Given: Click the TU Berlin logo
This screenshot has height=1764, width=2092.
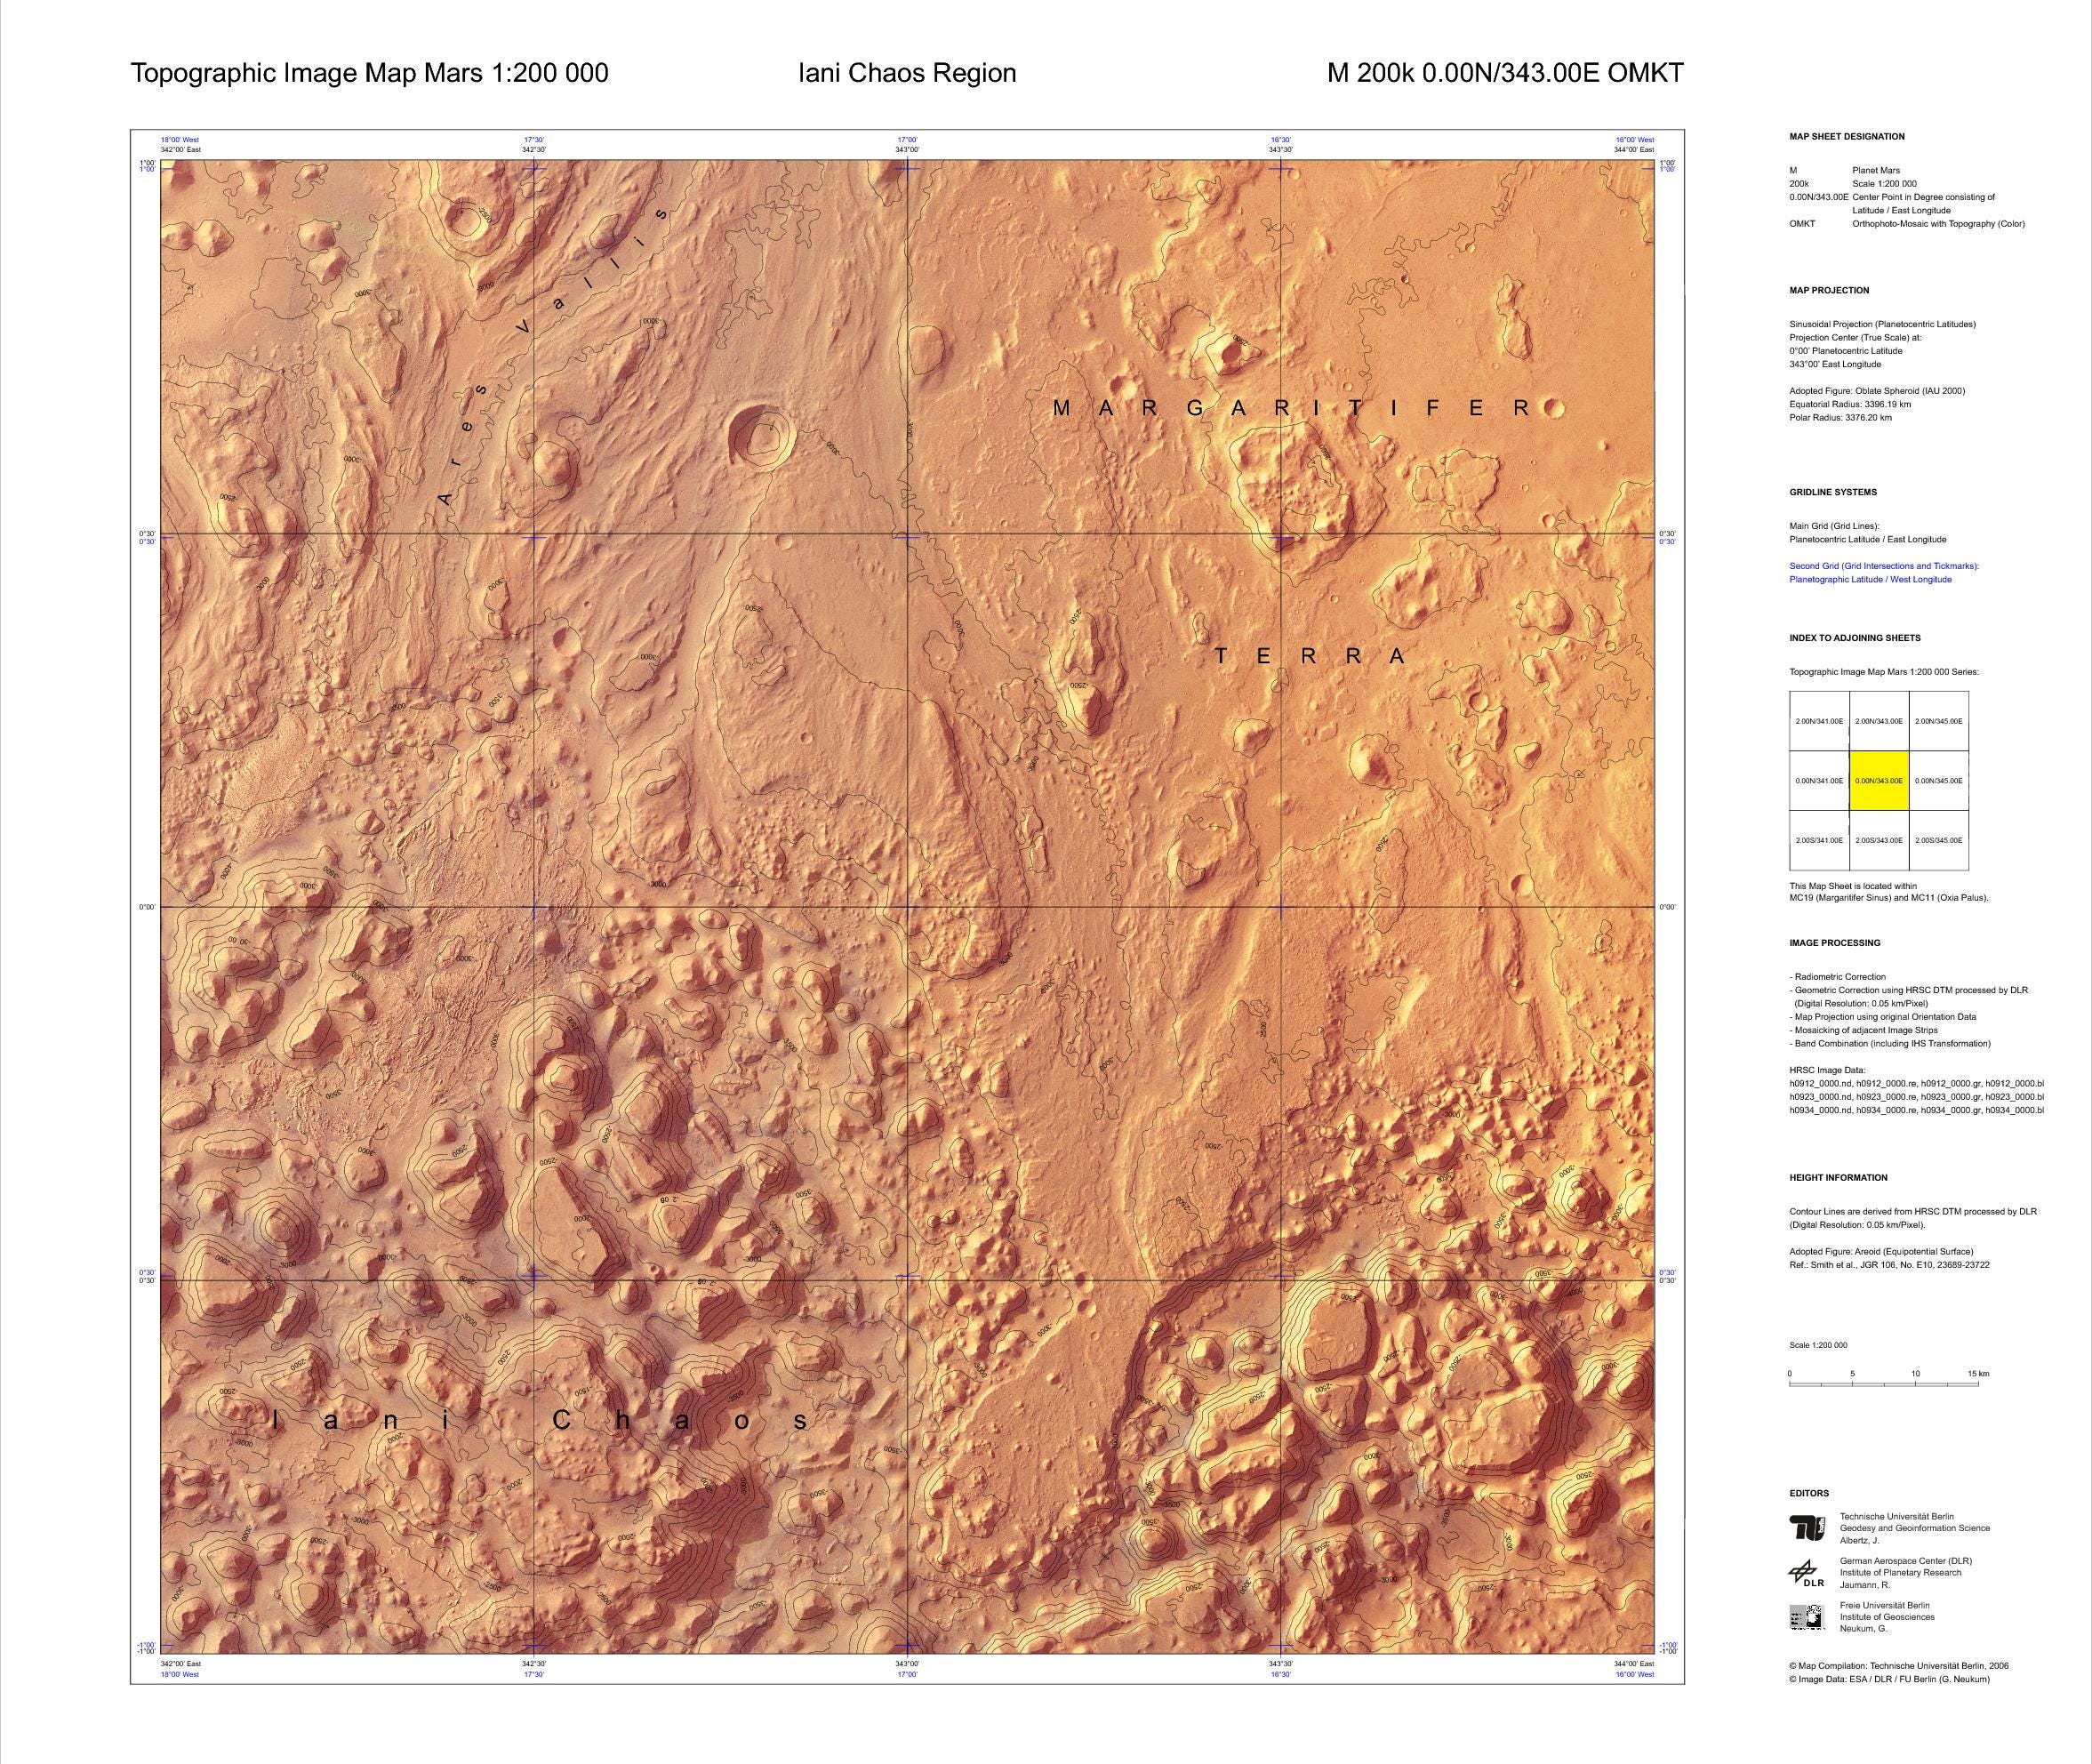Looking at the screenshot, I should point(1807,1529).
